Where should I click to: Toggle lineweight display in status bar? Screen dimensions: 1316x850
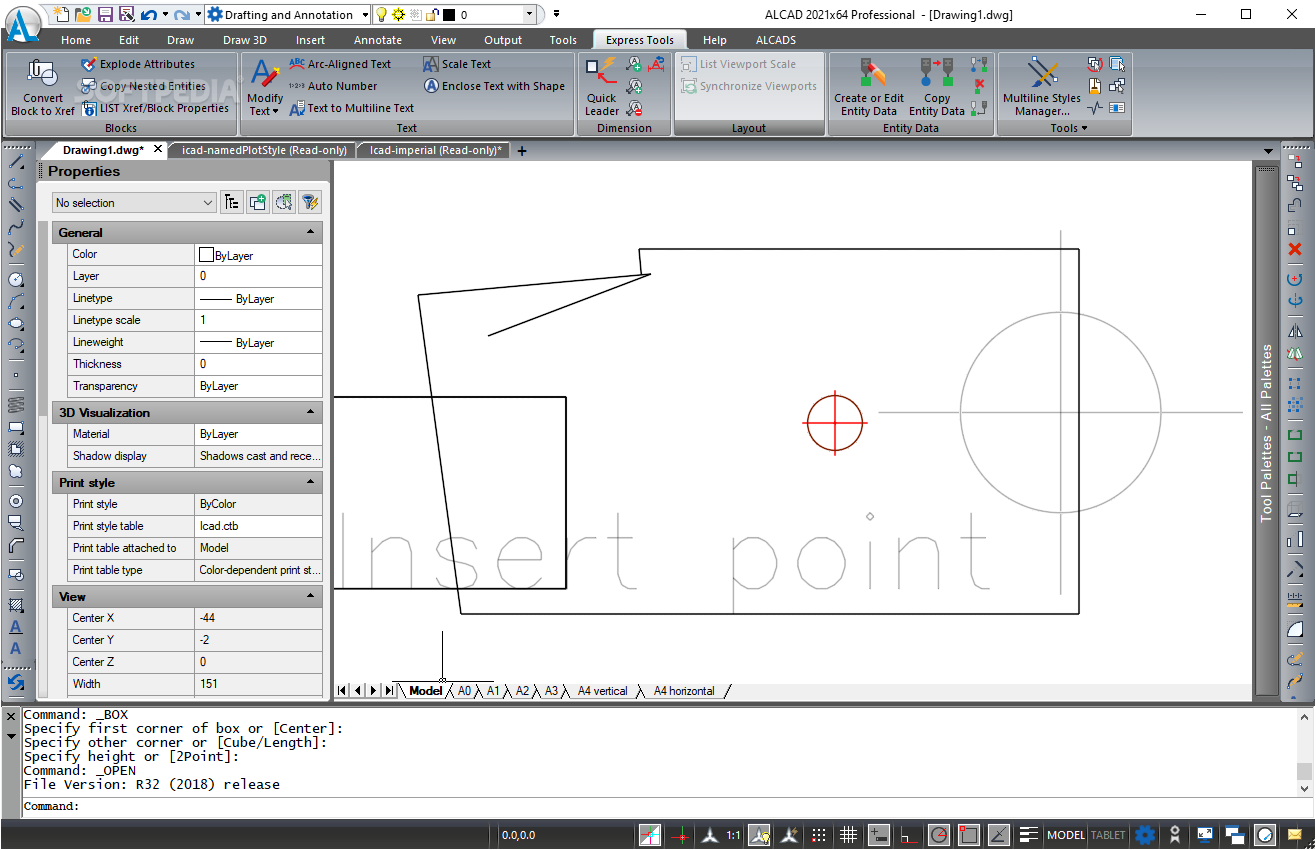tap(1029, 835)
